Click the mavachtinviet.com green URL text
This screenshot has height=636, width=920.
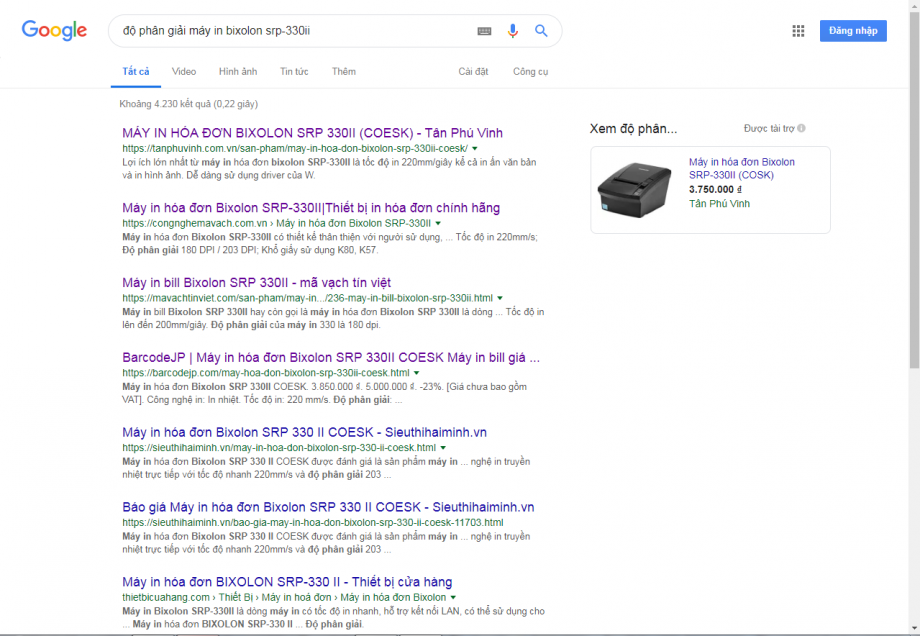point(307,298)
